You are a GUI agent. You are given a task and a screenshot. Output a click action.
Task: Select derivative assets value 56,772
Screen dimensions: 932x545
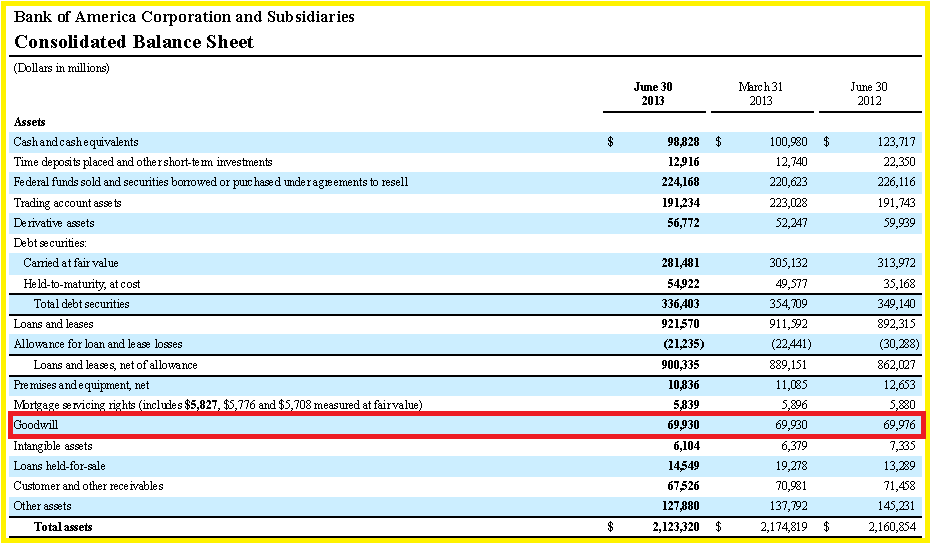click(684, 223)
